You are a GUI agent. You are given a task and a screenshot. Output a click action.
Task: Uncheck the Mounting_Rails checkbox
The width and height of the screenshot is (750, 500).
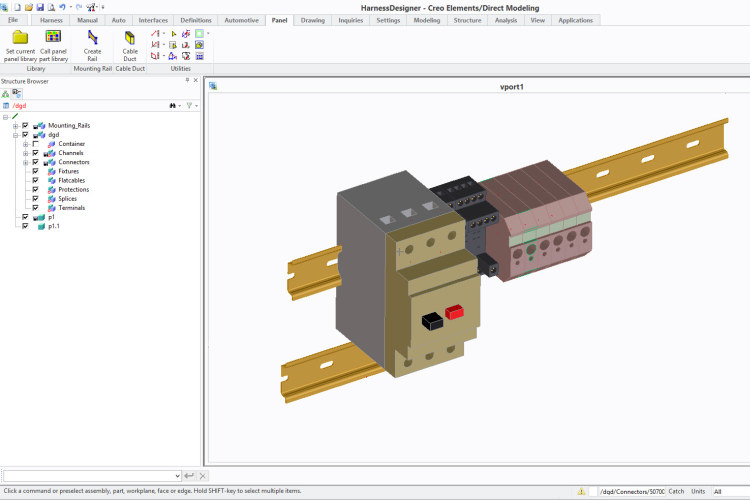(25, 125)
